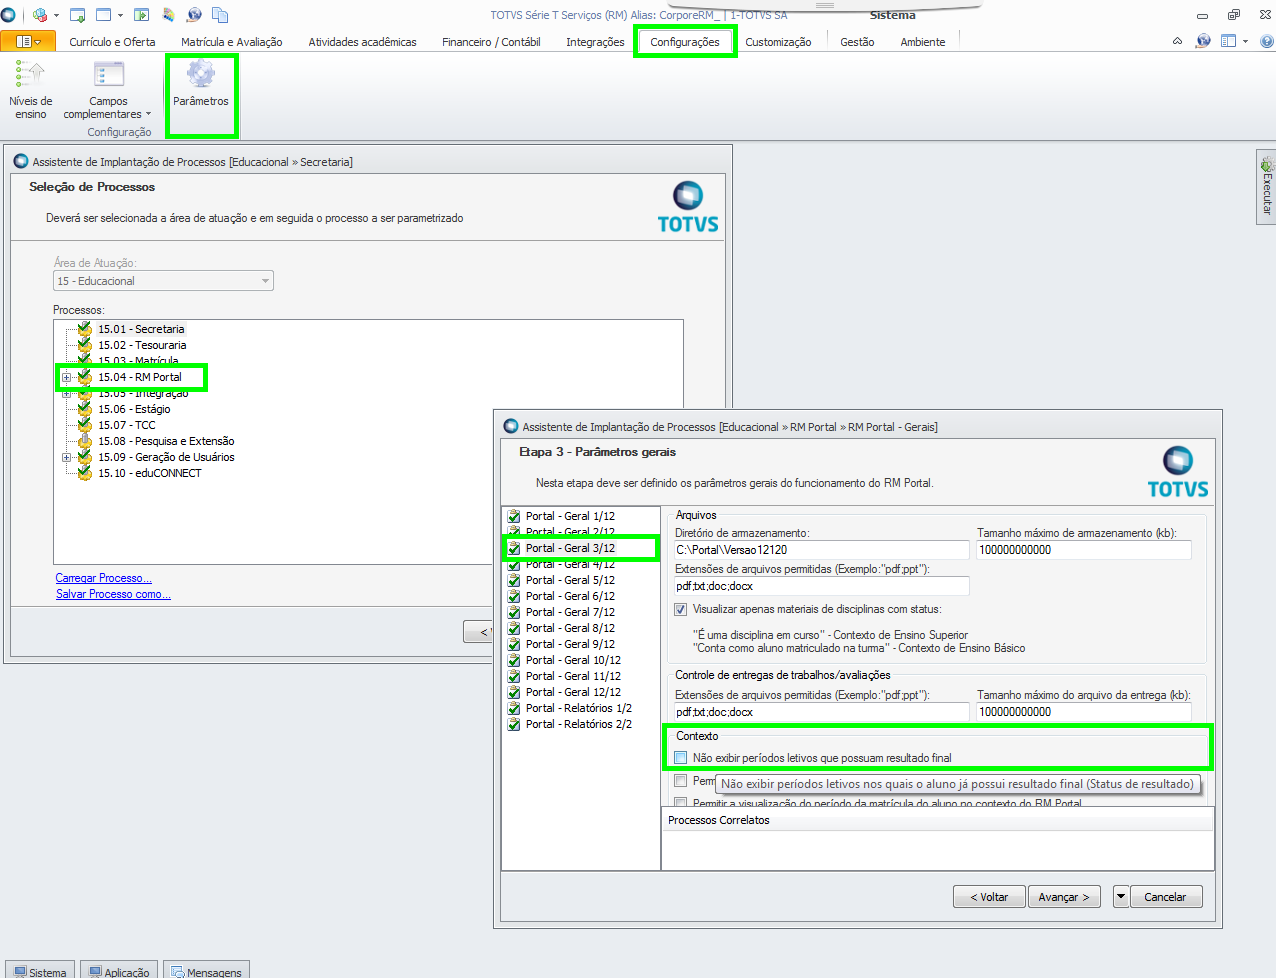Screen dimensions: 1276x978
Task: Open dropdown arrow next to colored cubes icon
Action: click(56, 15)
